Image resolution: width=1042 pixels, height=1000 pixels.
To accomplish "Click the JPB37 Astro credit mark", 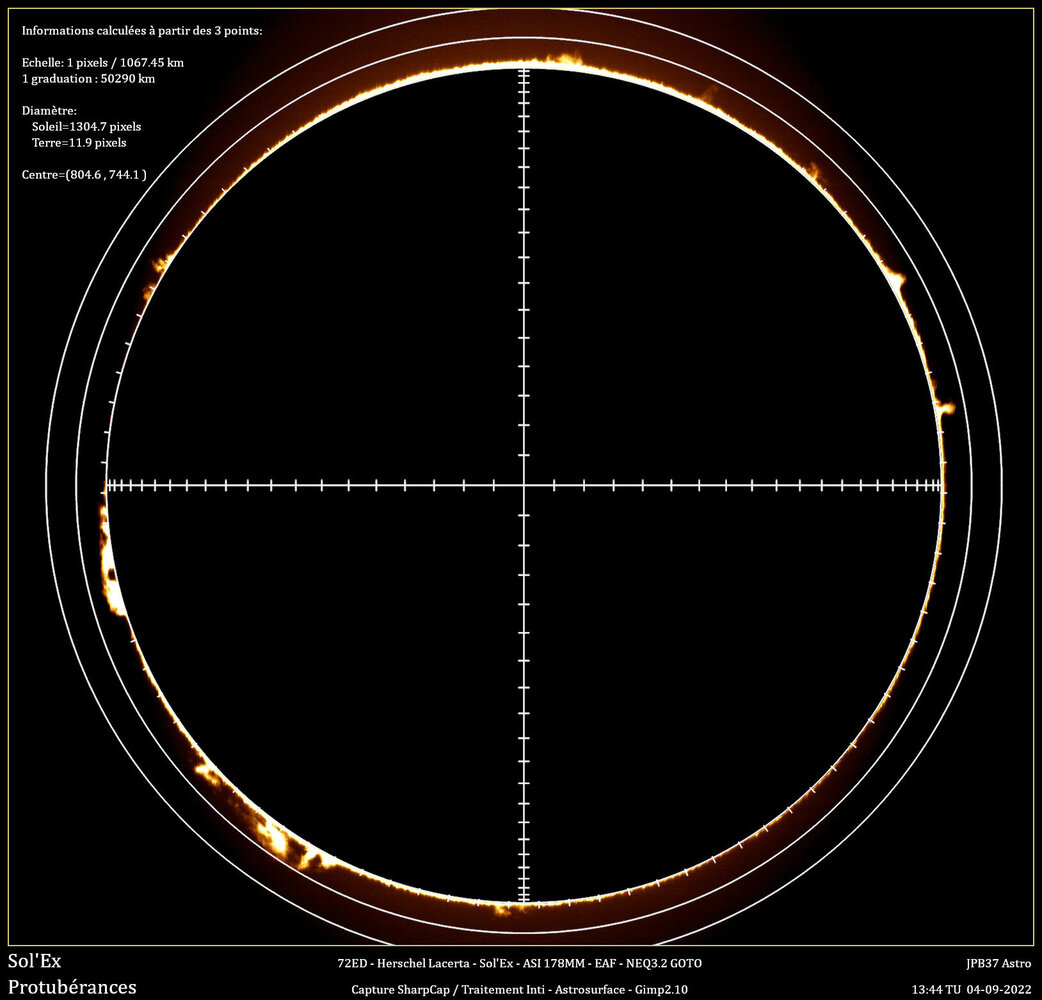I will tap(1000, 961).
